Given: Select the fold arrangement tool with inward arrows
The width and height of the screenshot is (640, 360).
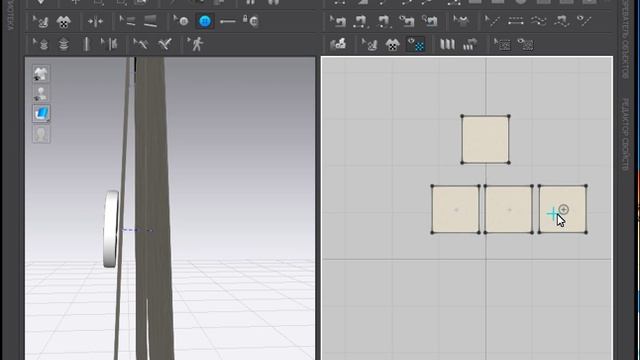Looking at the screenshot, I should (95, 21).
